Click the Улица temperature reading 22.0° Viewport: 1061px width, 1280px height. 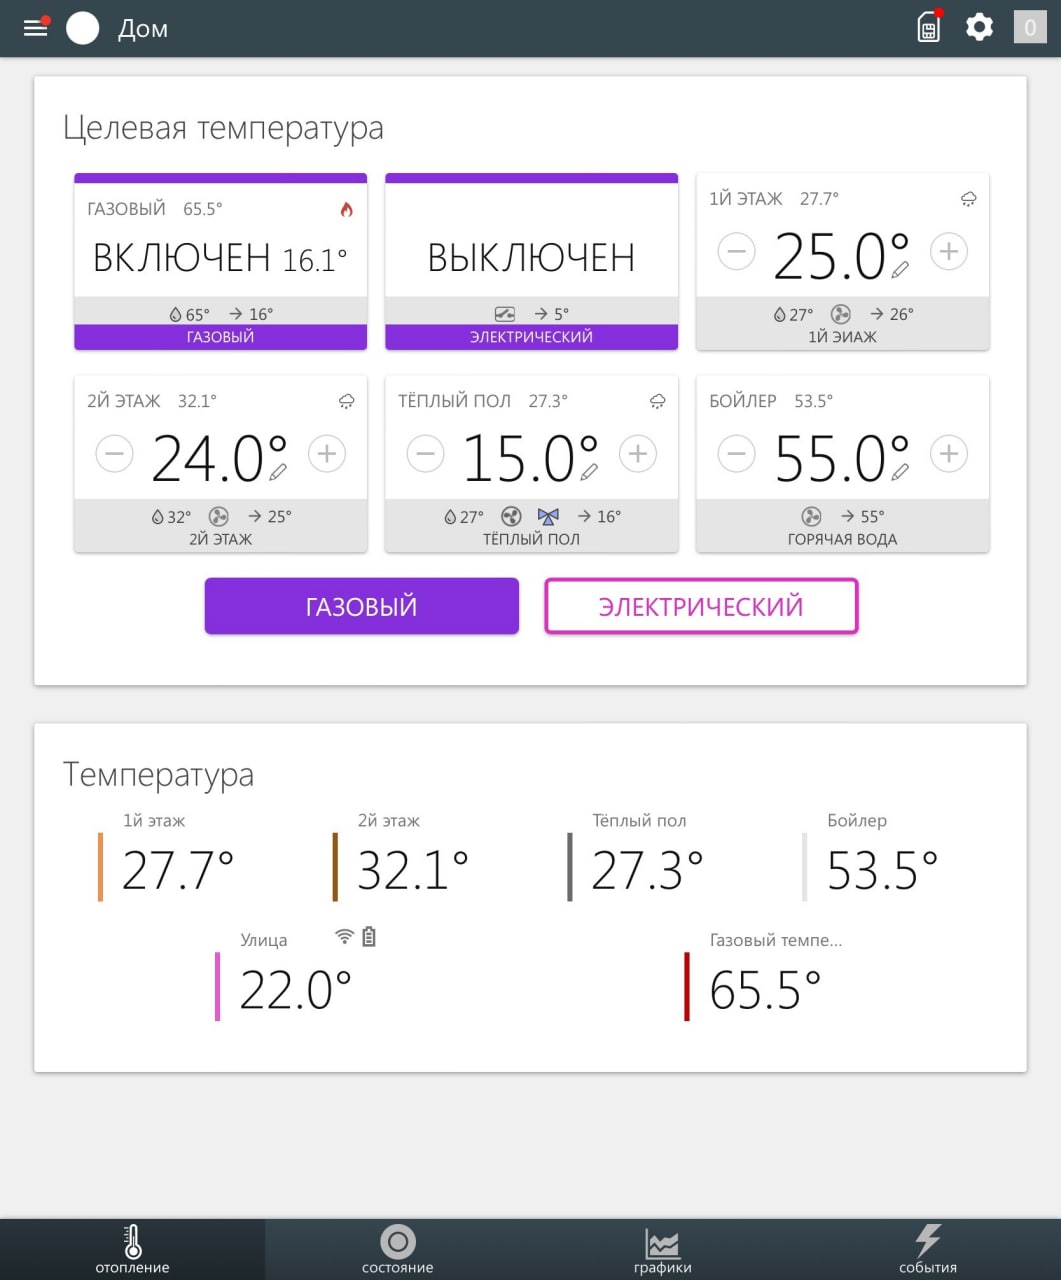(295, 990)
